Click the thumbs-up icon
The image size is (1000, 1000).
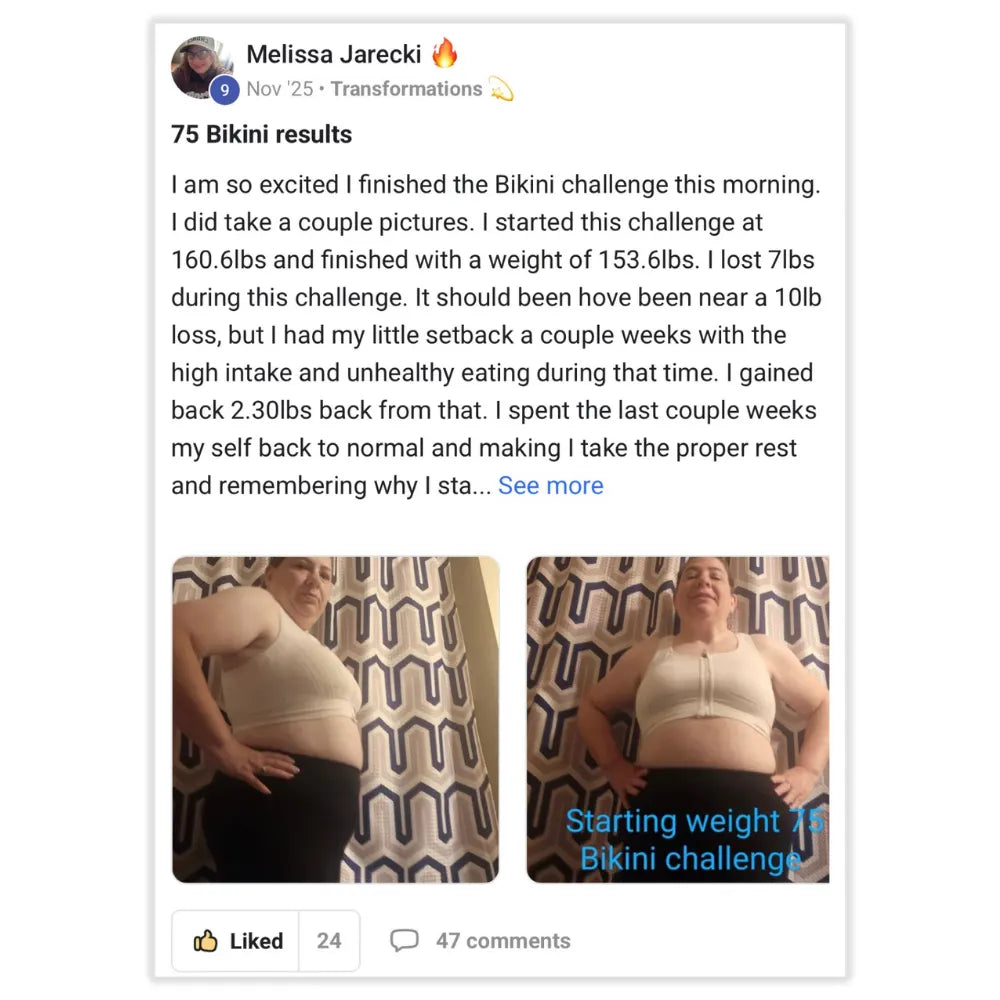pos(205,941)
